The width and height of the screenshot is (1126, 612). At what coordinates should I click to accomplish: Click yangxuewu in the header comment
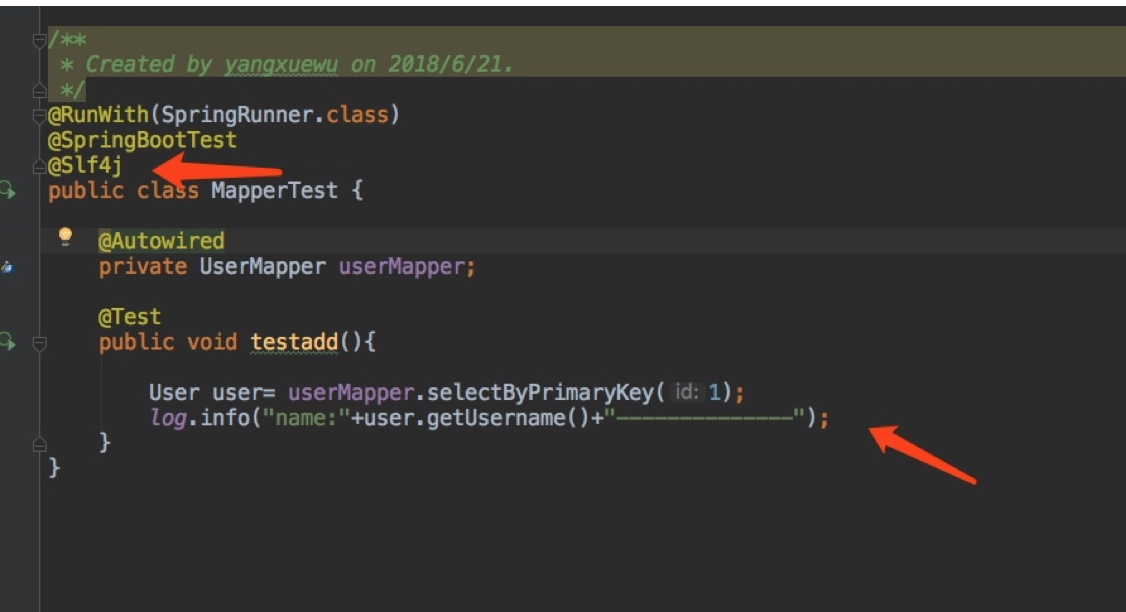point(282,65)
